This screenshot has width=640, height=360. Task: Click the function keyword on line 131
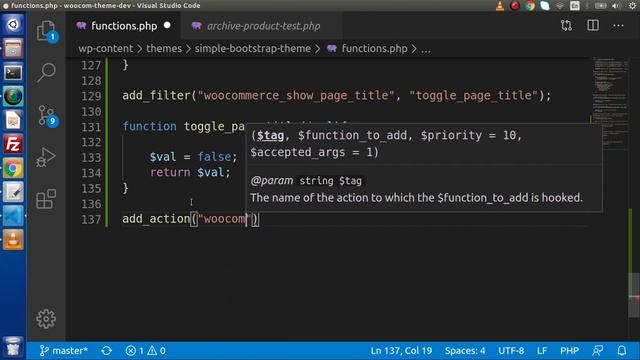tap(149, 126)
